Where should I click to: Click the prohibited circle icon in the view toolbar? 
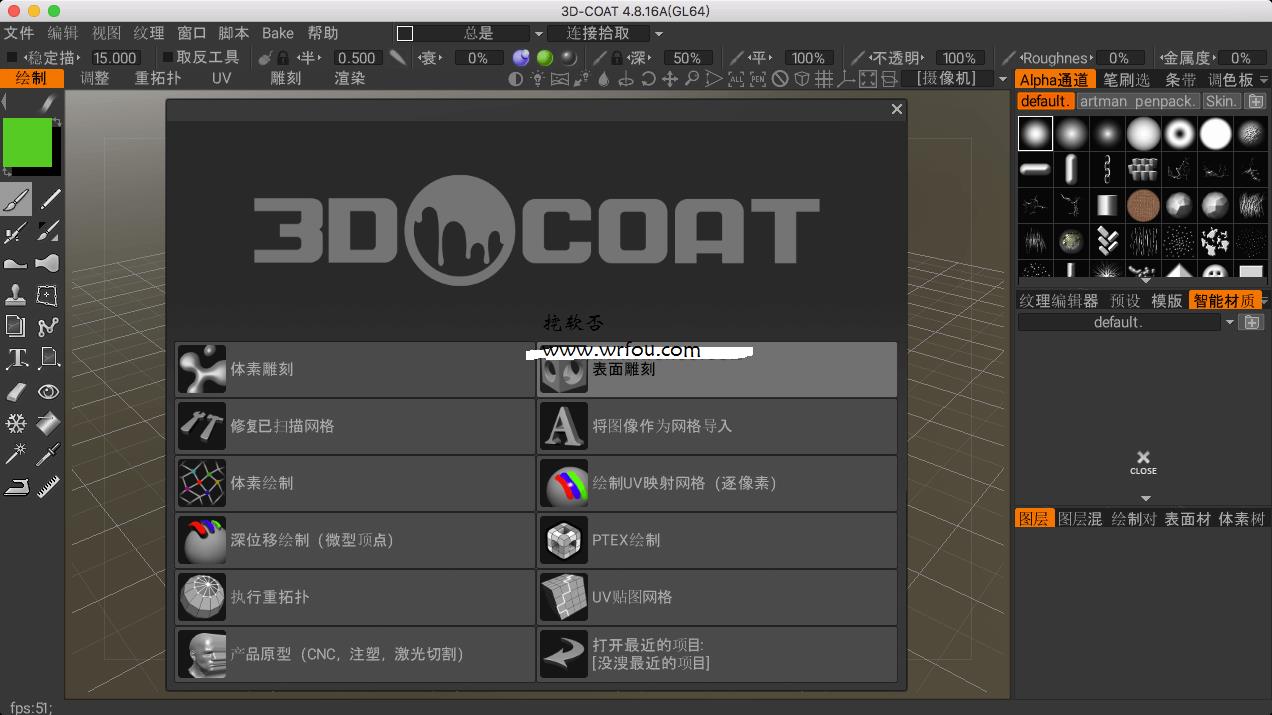780,78
